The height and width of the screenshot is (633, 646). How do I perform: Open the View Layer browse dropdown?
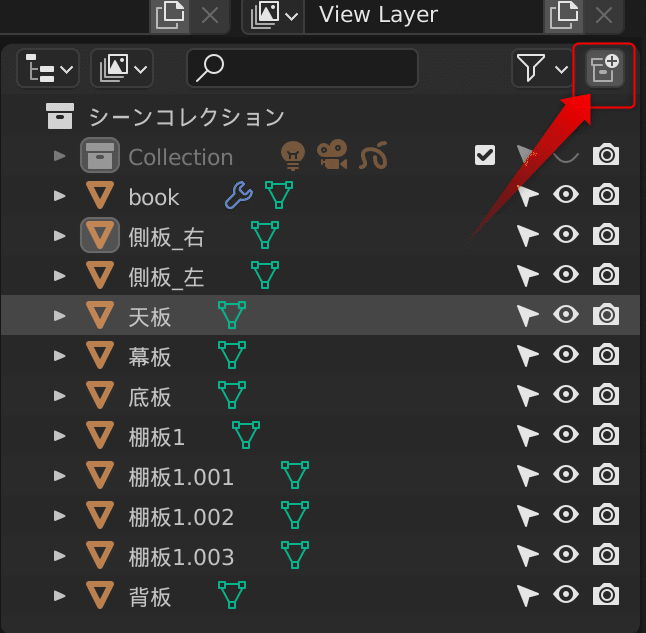click(x=274, y=16)
